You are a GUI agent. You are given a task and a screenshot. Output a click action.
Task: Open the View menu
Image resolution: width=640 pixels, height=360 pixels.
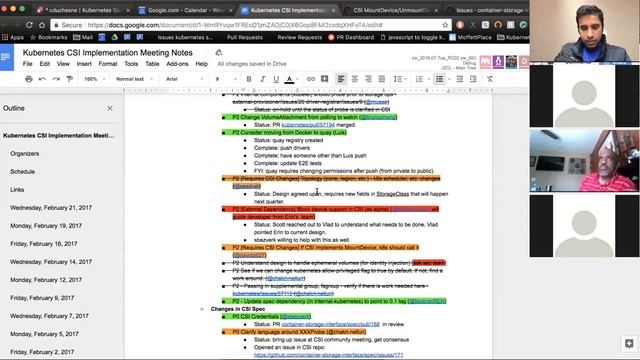[63, 64]
